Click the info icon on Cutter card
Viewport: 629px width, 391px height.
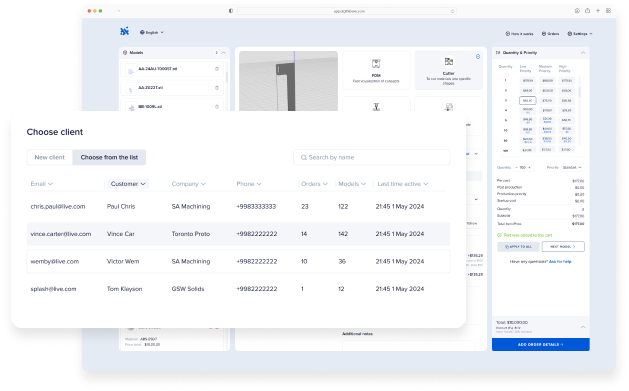tap(478, 57)
